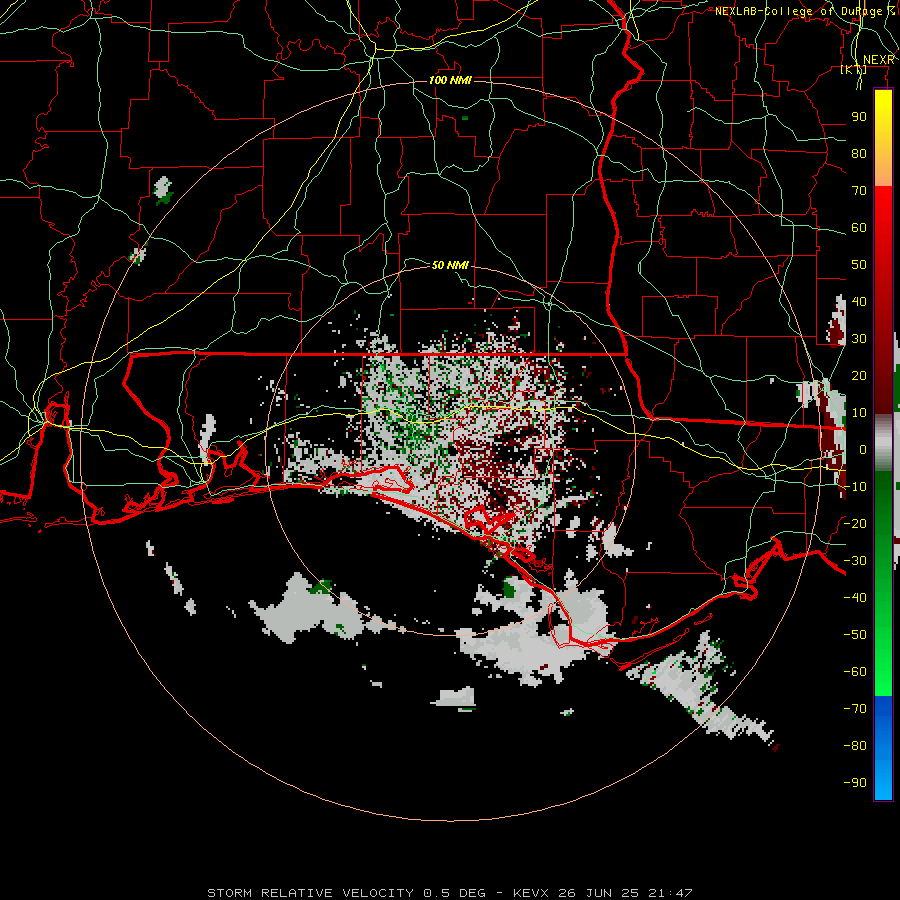900x900 pixels.
Task: Click the Storm Relative Velocity caption at bottom
Action: coord(450,893)
